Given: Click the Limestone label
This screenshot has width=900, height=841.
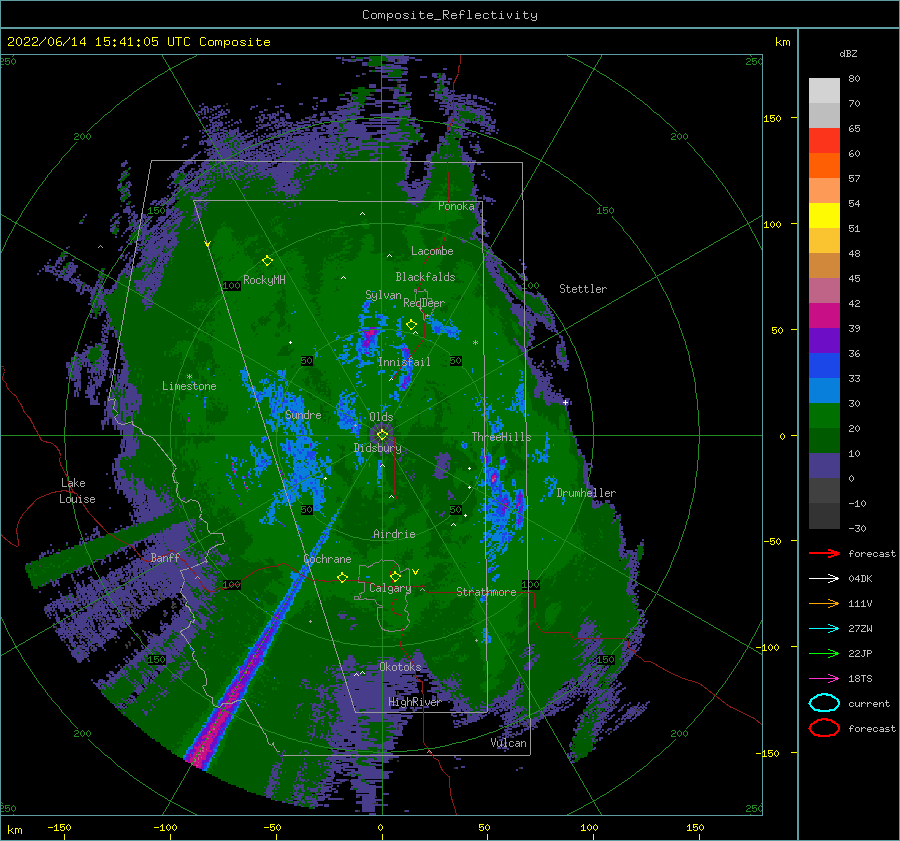Looking at the screenshot, I should [189, 386].
